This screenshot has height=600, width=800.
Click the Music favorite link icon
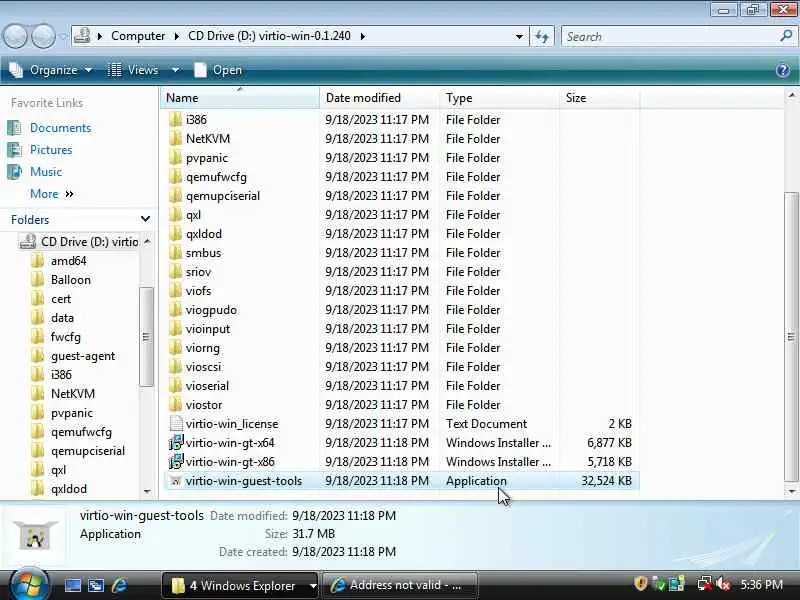(14, 171)
